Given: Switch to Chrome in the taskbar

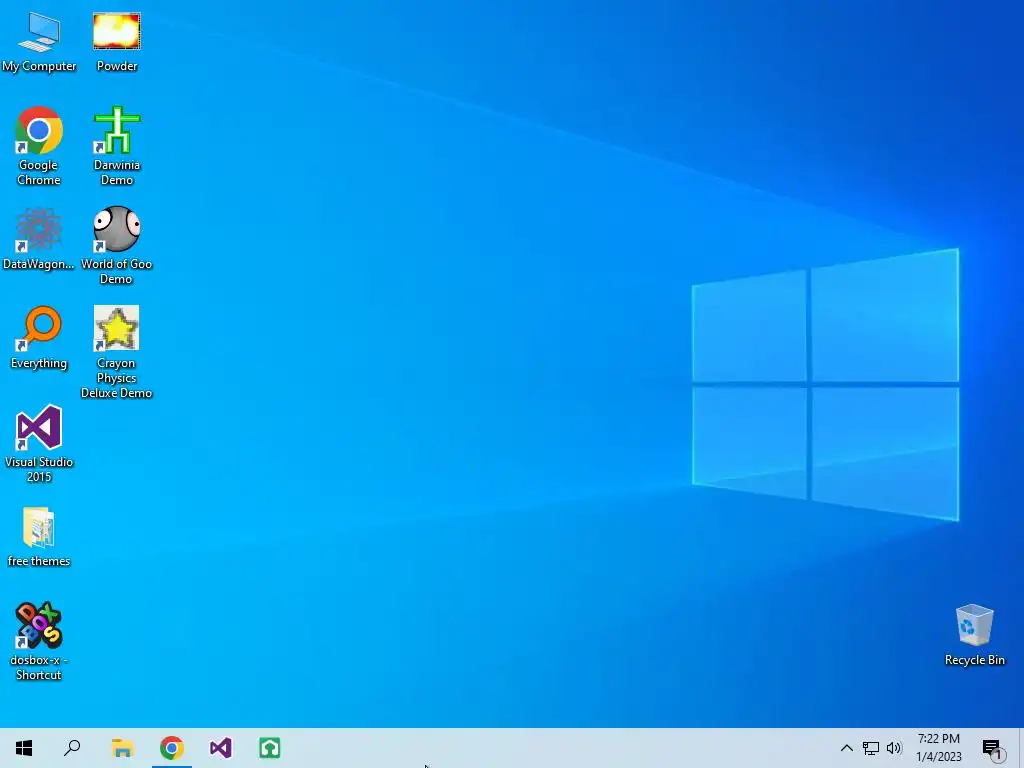Looking at the screenshot, I should coord(172,748).
